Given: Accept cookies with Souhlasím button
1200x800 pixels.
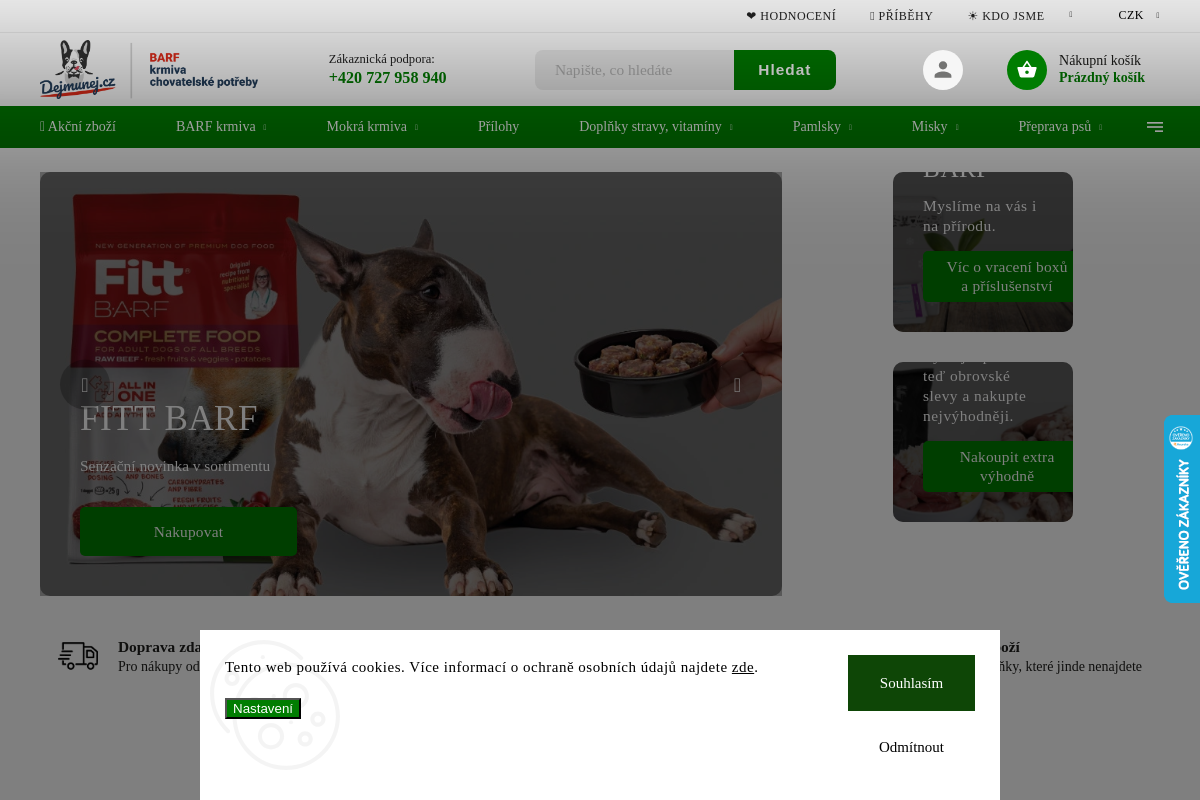Looking at the screenshot, I should pos(911,683).
